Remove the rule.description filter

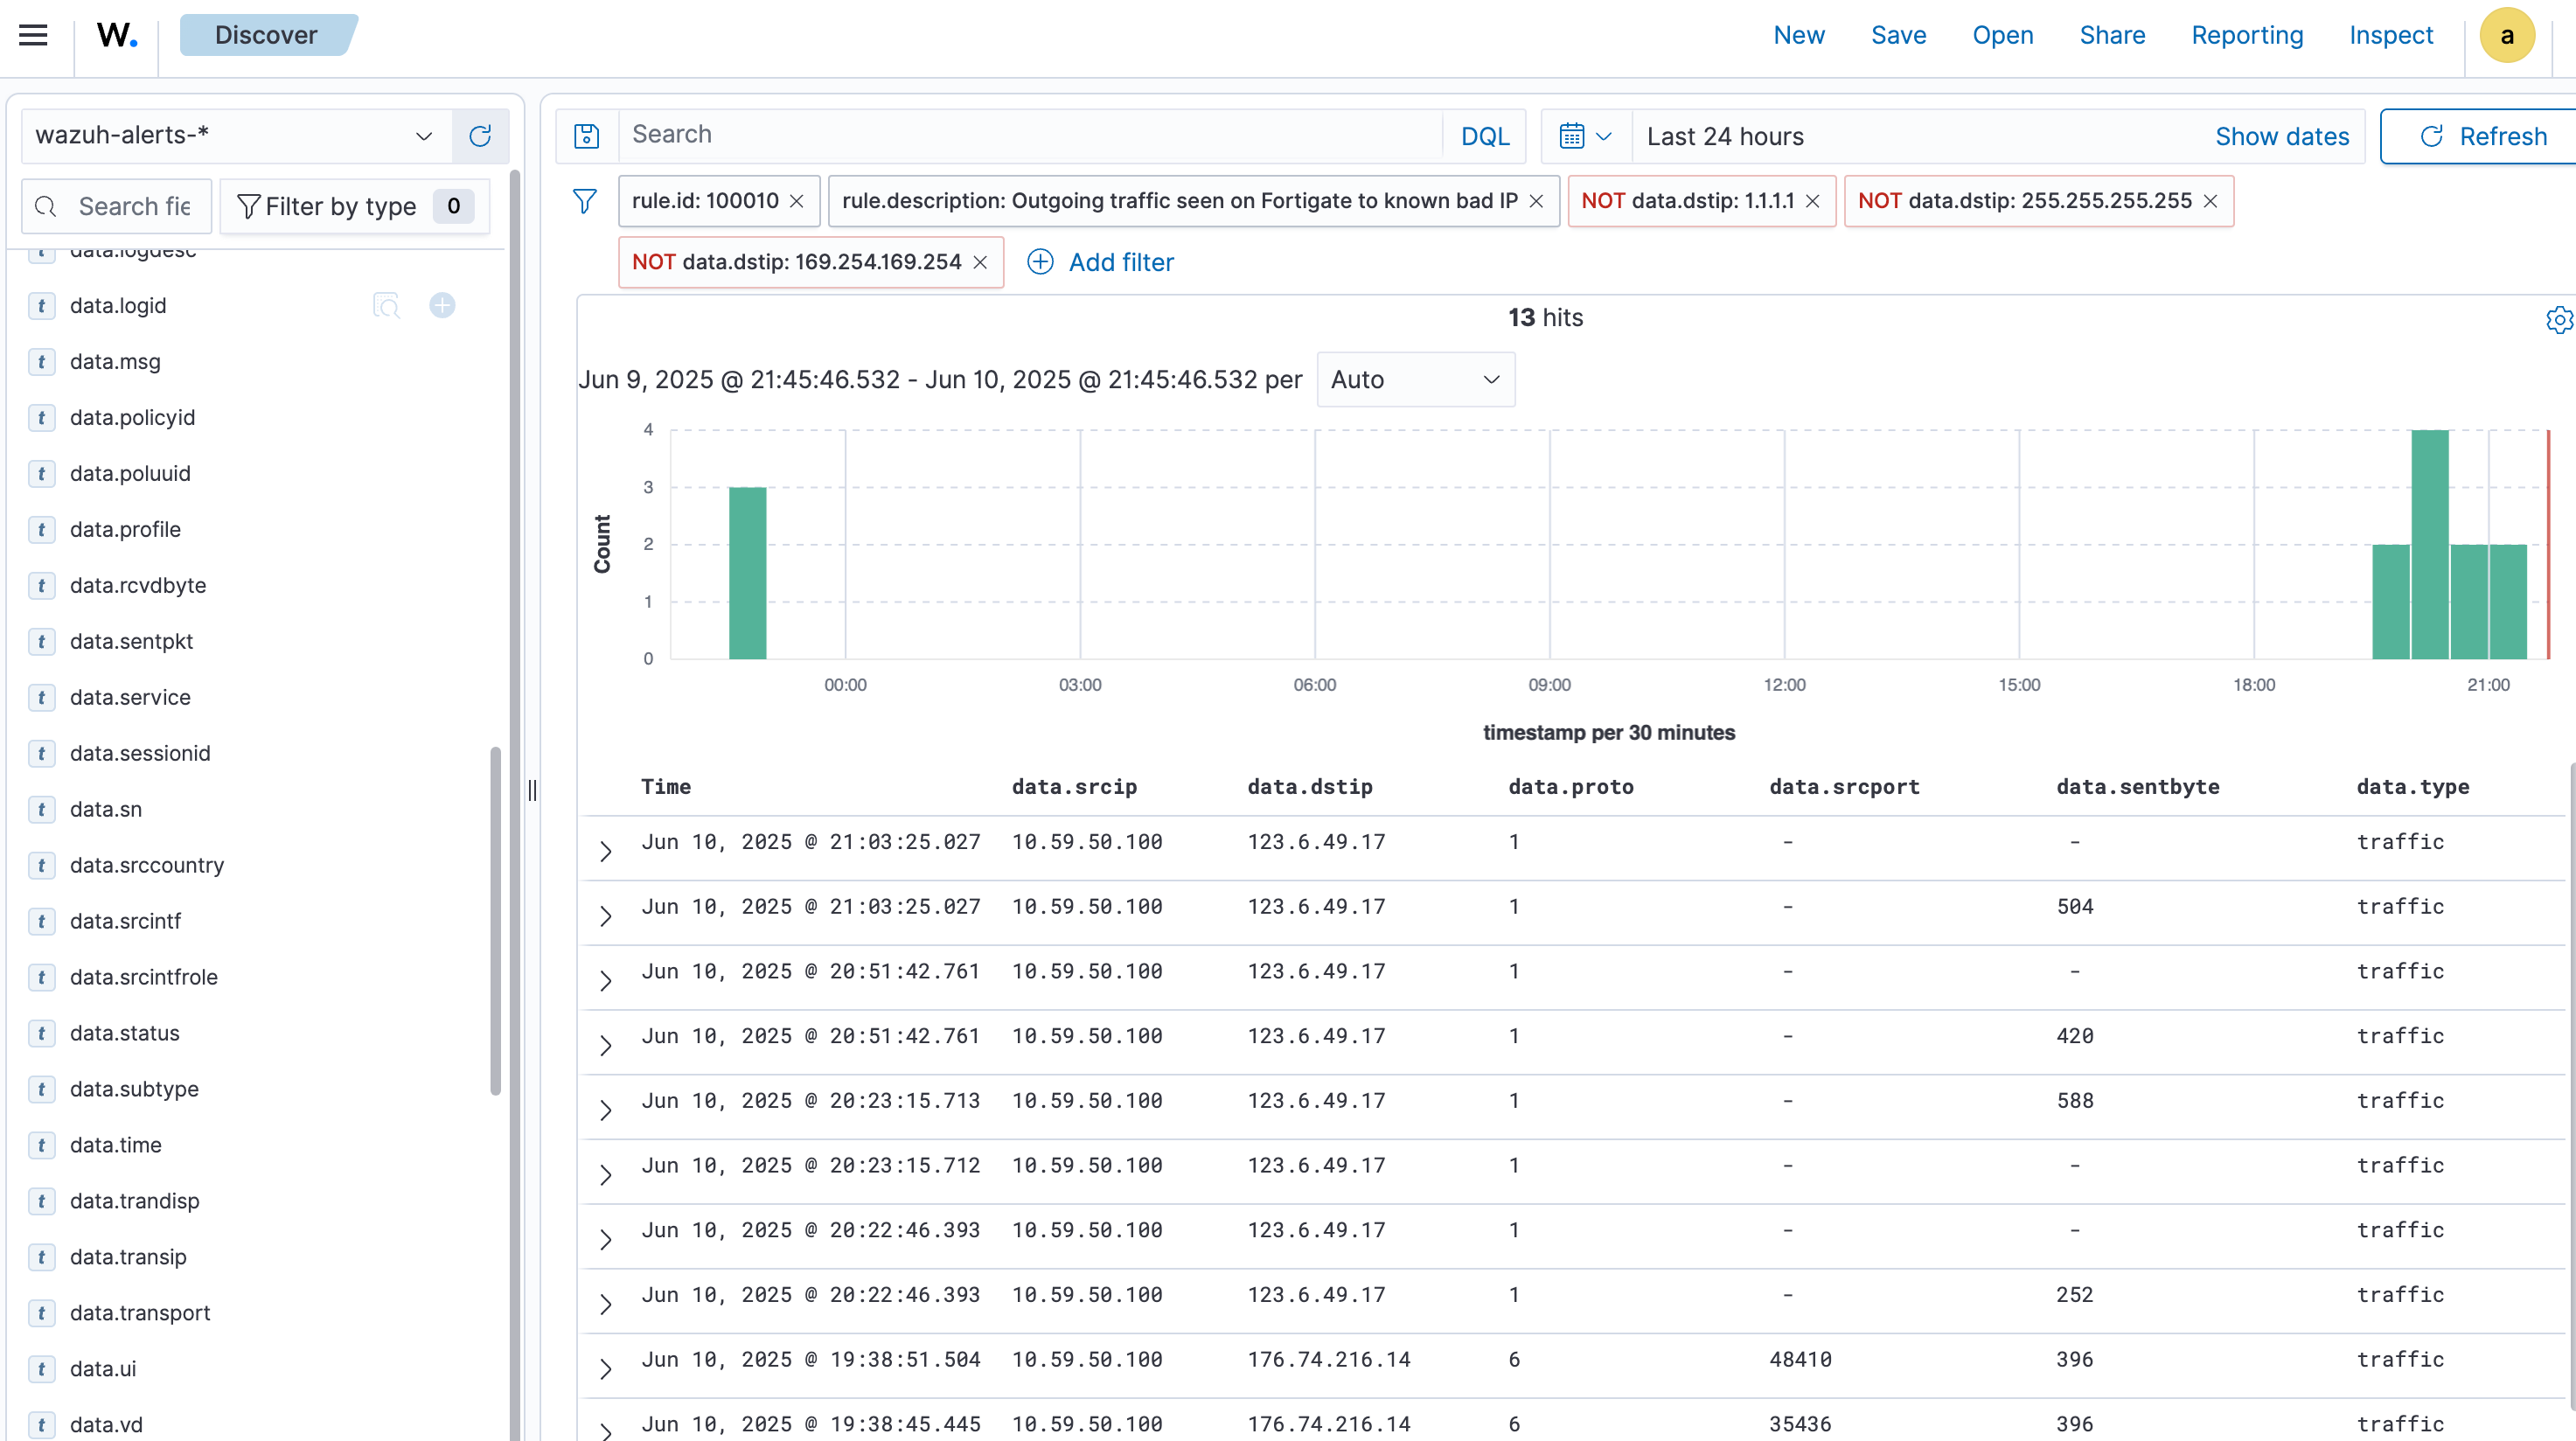coord(1537,202)
